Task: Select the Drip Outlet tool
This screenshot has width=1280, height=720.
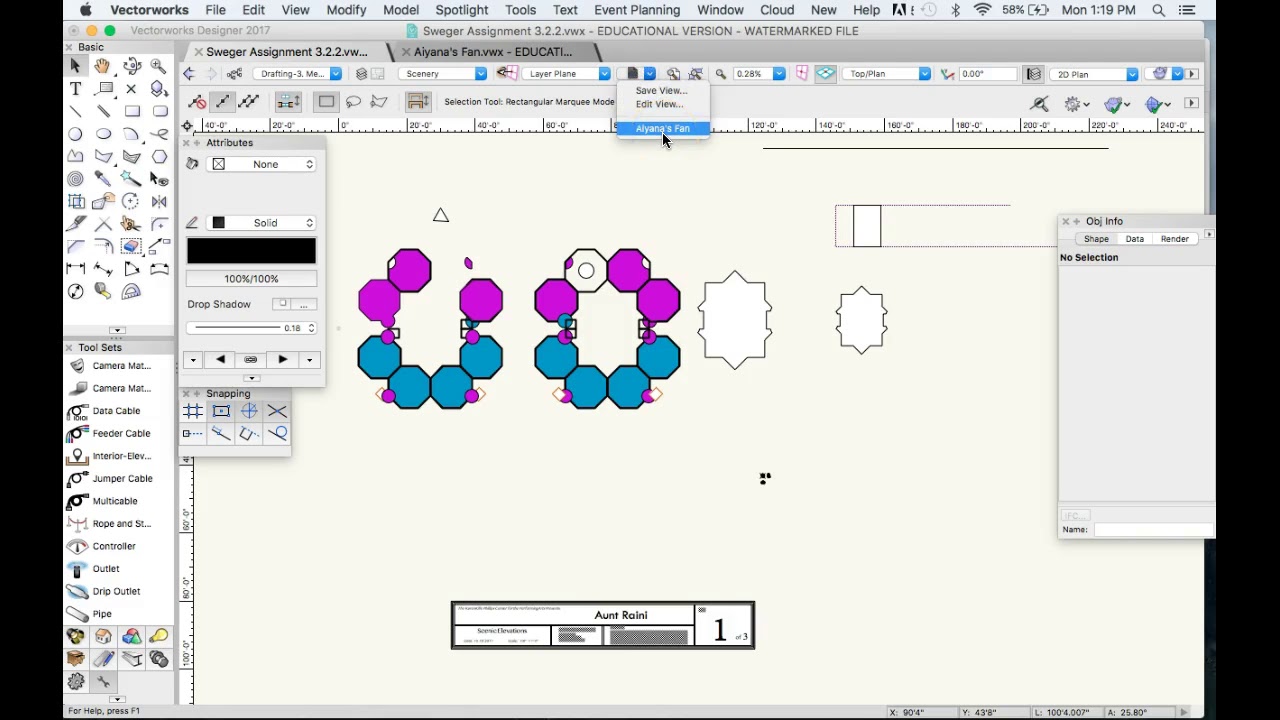Action: coord(116,591)
